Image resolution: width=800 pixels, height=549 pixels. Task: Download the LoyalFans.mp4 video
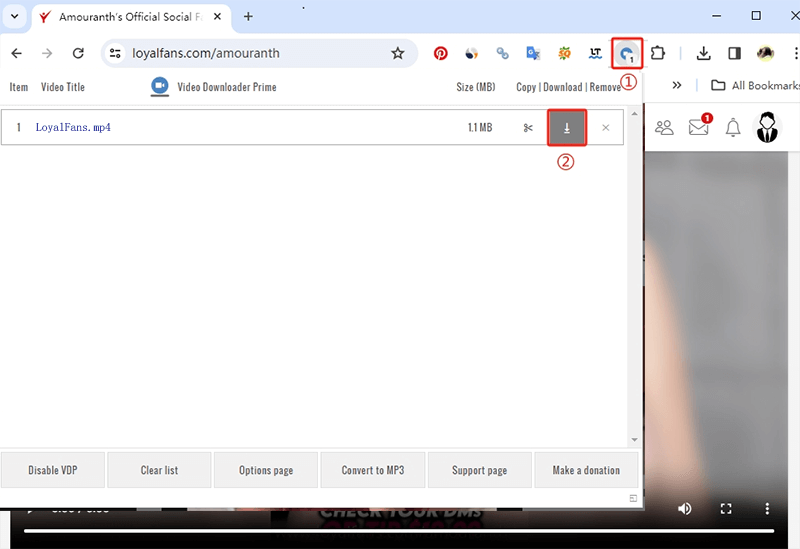567,128
